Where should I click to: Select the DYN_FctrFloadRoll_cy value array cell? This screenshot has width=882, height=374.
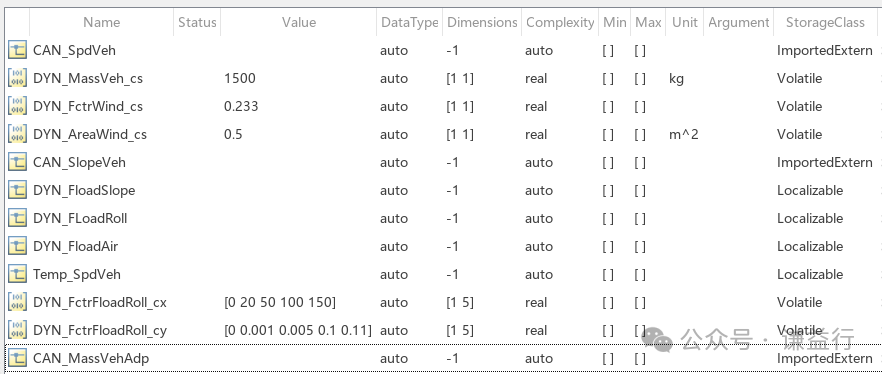[299, 331]
